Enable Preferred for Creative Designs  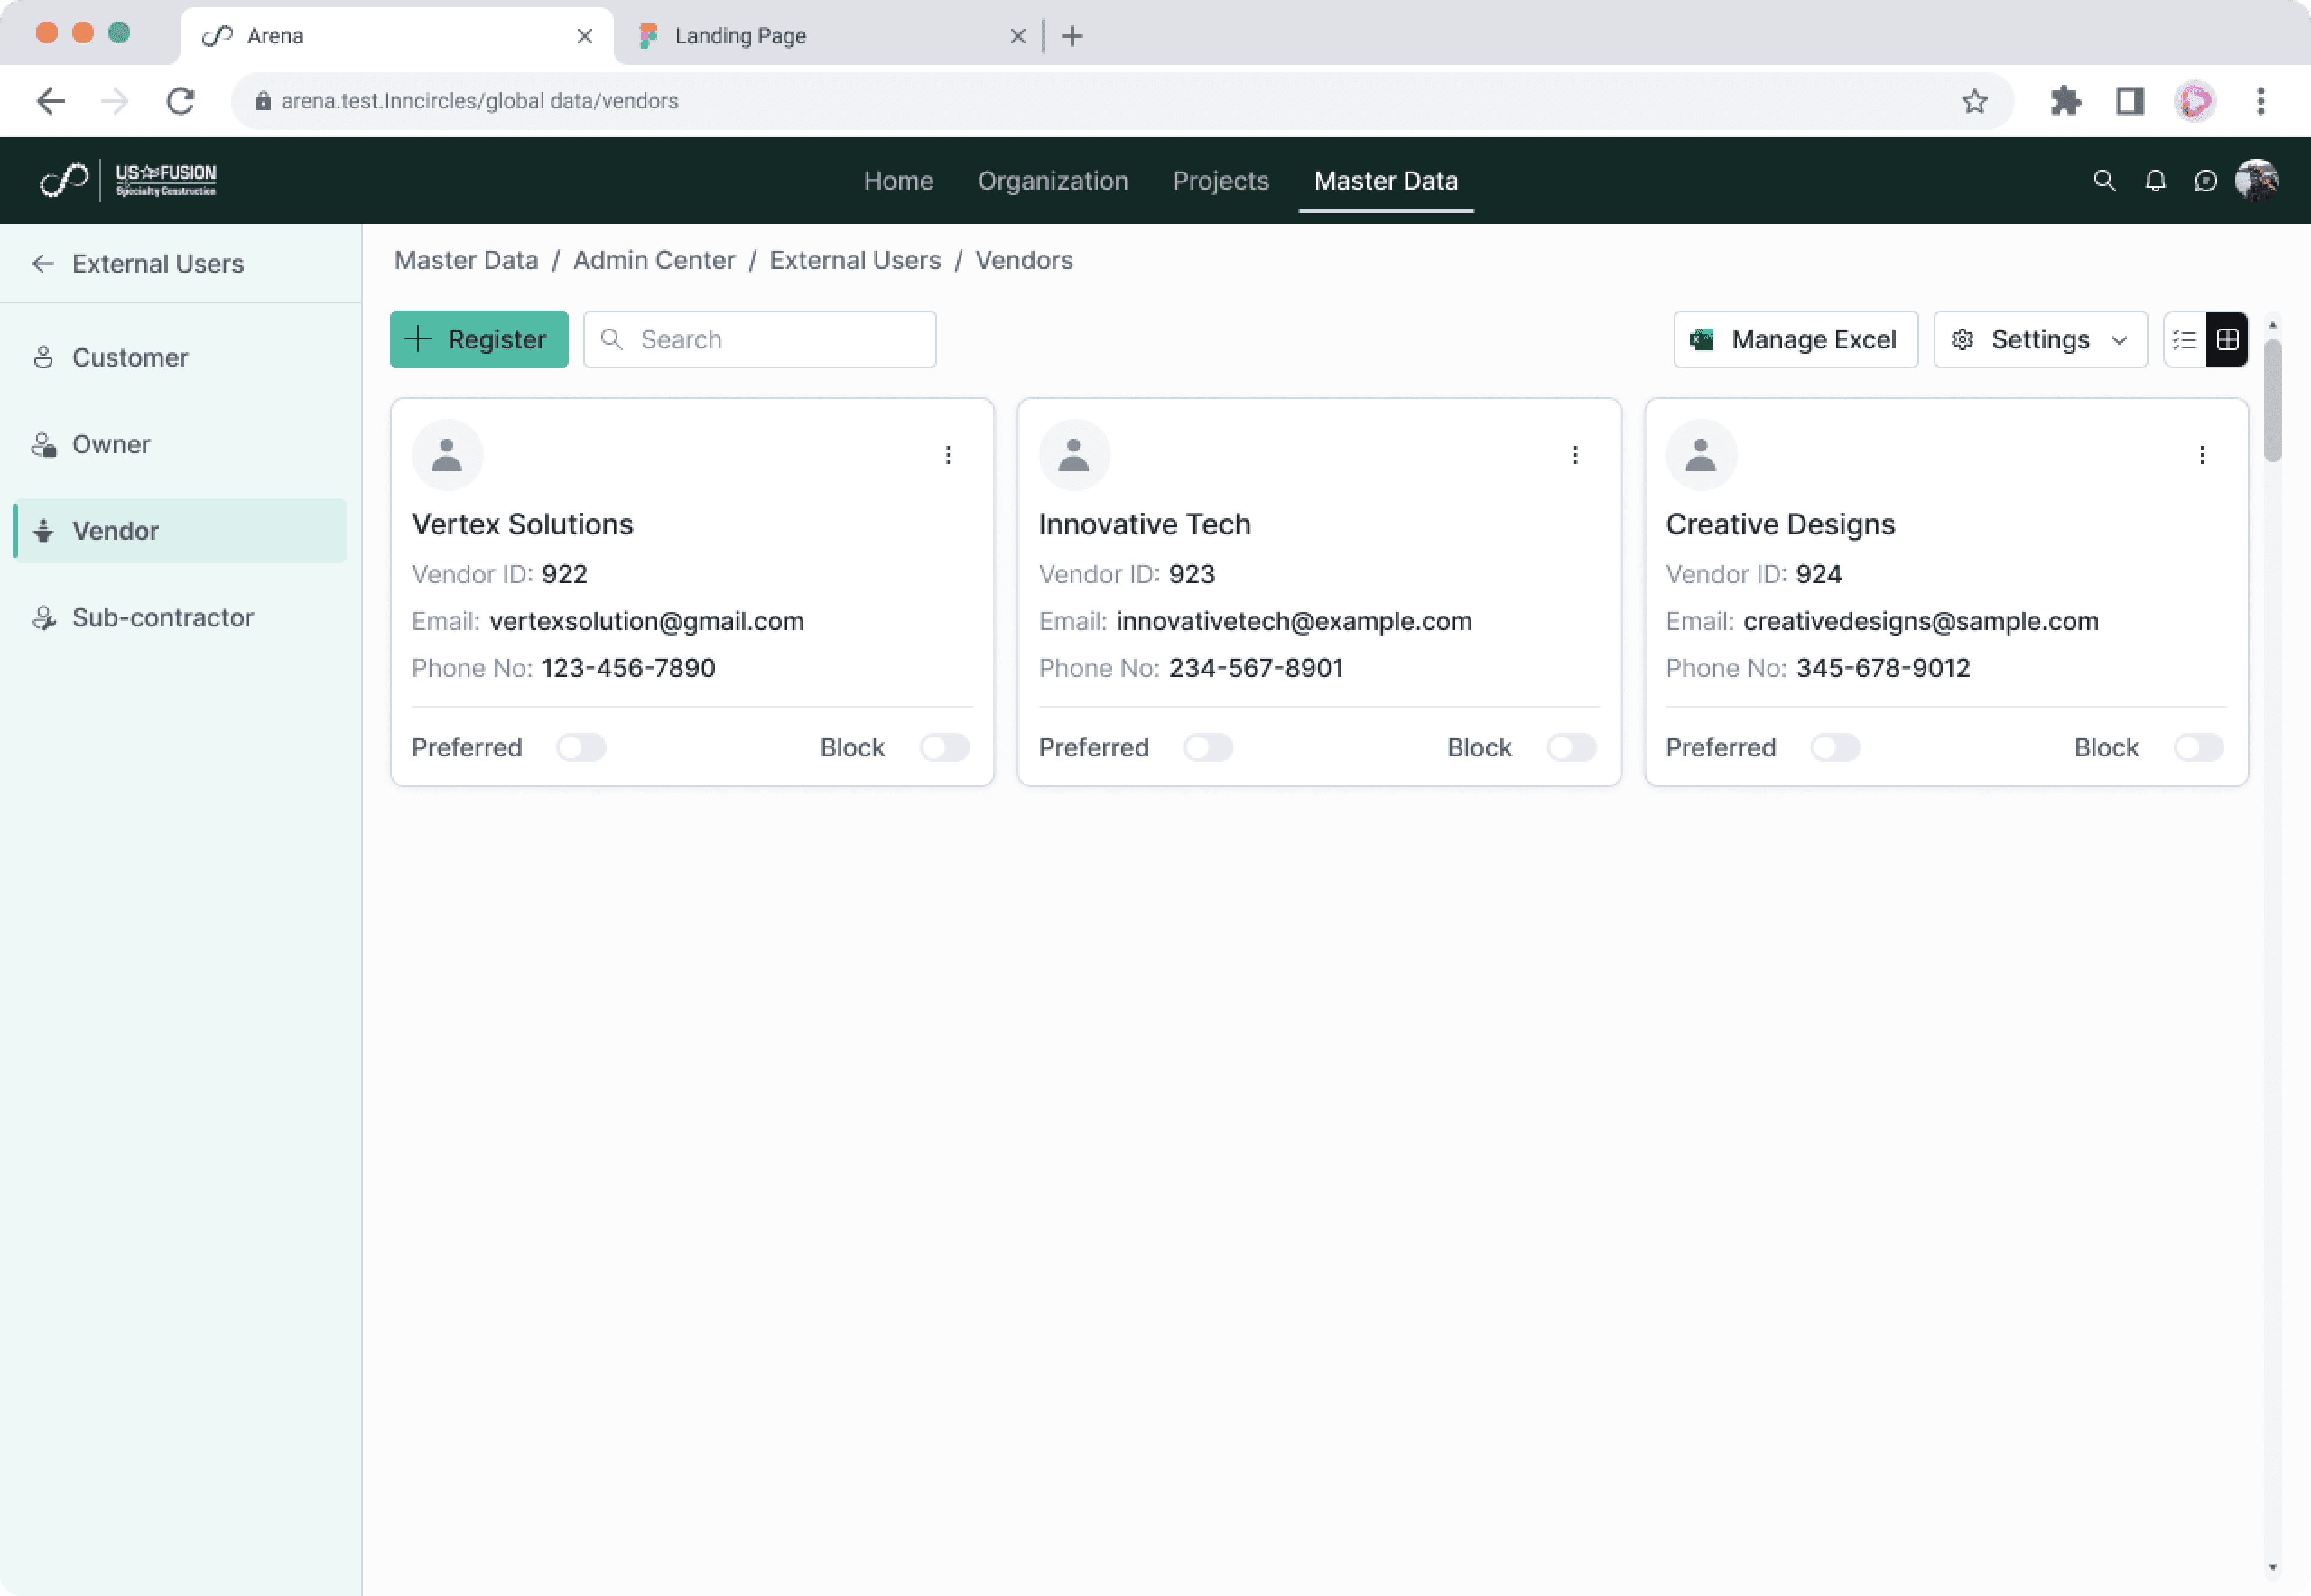pos(1835,748)
